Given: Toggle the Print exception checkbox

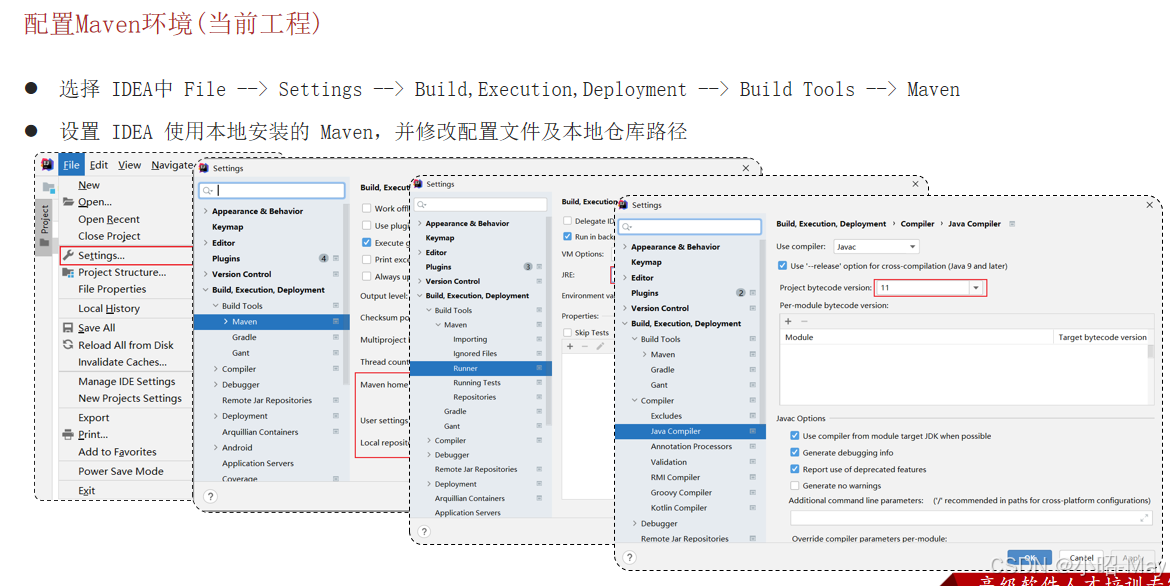Looking at the screenshot, I should pos(366,259).
